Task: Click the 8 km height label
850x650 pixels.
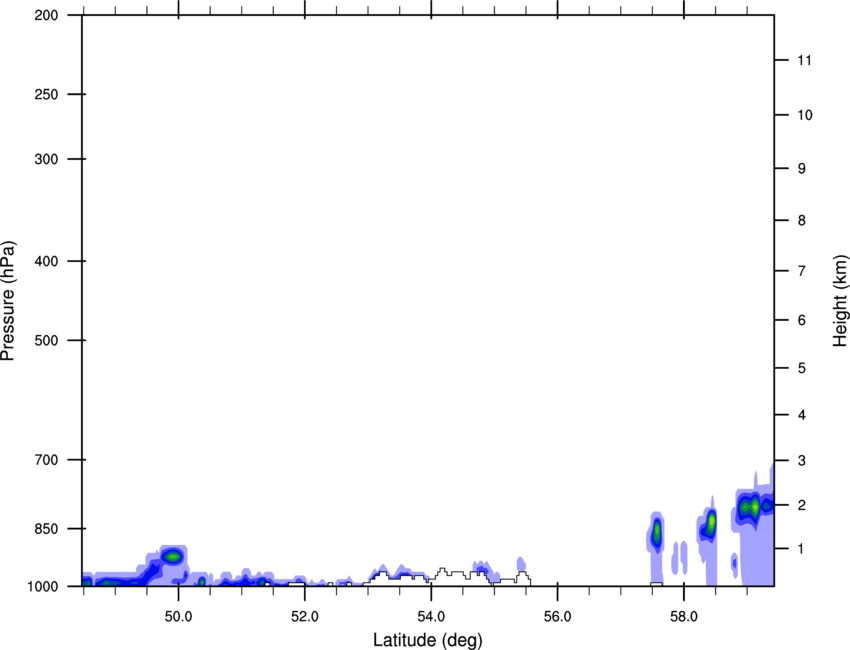Action: coord(802,220)
